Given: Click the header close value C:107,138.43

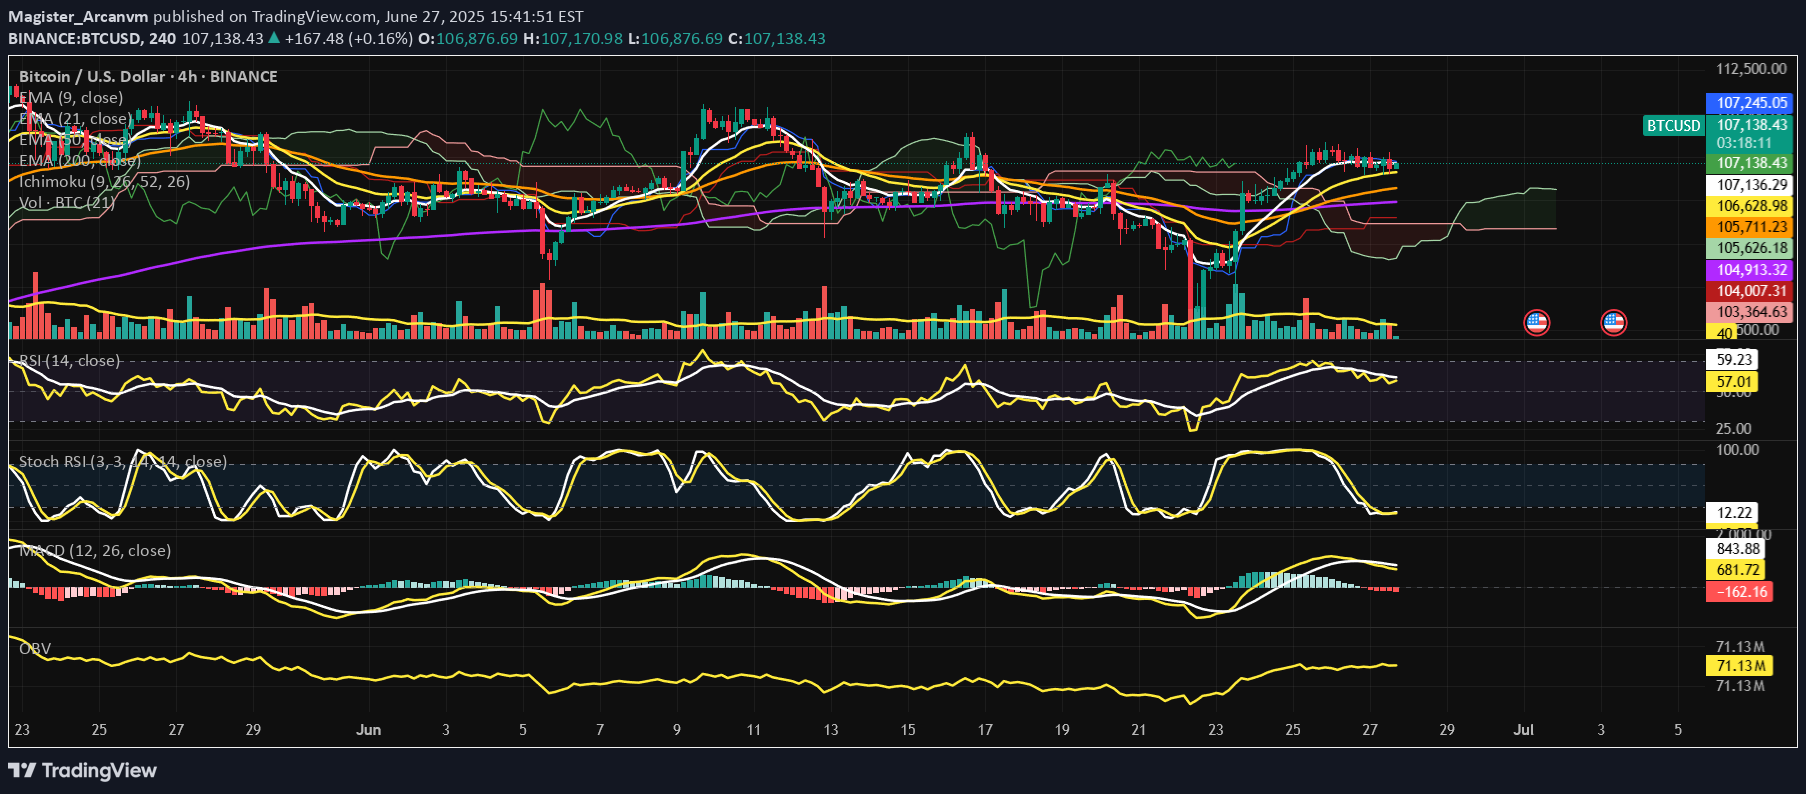Looking at the screenshot, I should tap(777, 38).
